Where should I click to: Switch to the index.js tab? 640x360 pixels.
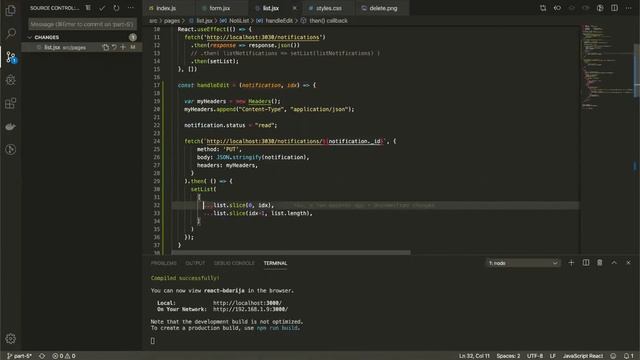tap(166, 8)
